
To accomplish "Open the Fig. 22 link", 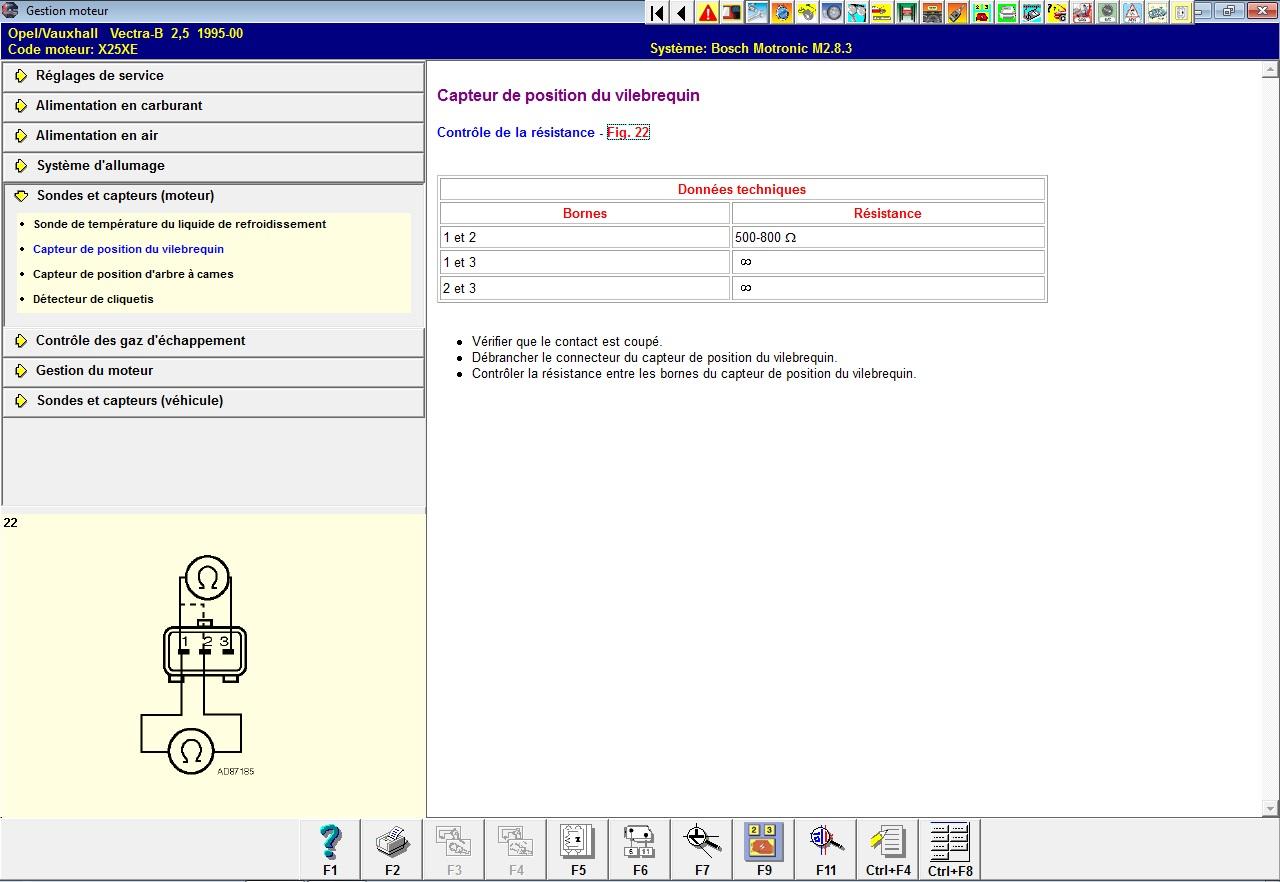I will 628,133.
